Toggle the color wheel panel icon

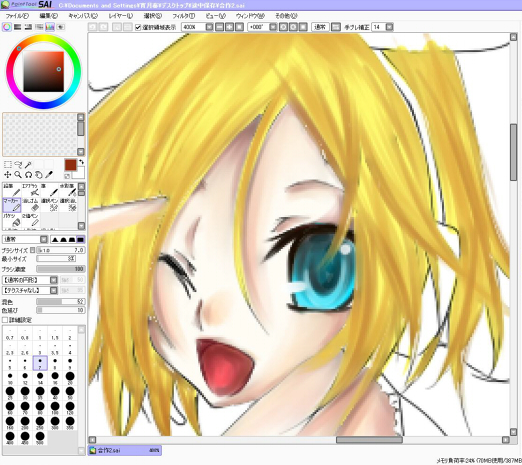[x=7, y=27]
